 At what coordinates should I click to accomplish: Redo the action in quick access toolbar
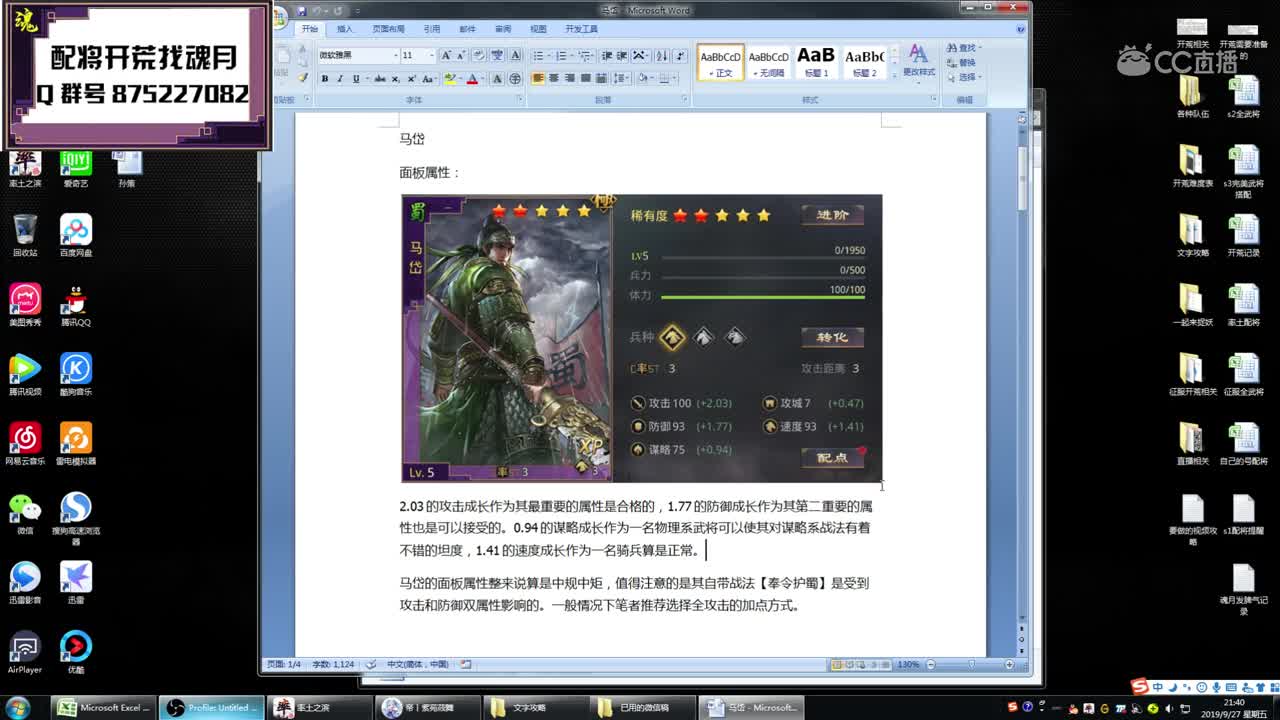click(338, 11)
